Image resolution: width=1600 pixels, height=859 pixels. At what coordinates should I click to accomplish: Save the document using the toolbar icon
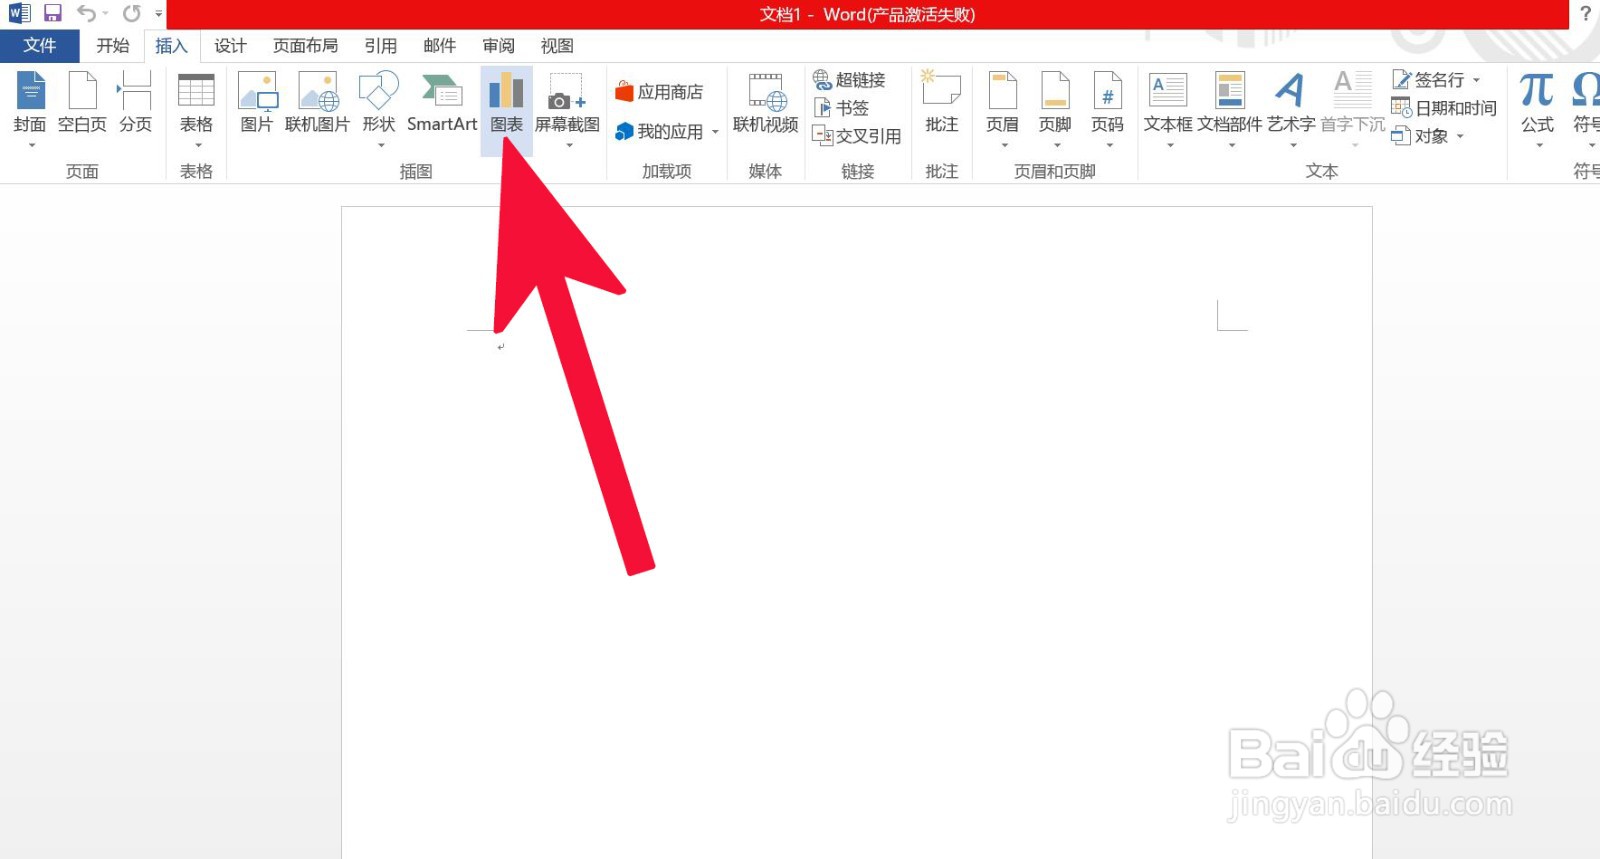coord(53,14)
